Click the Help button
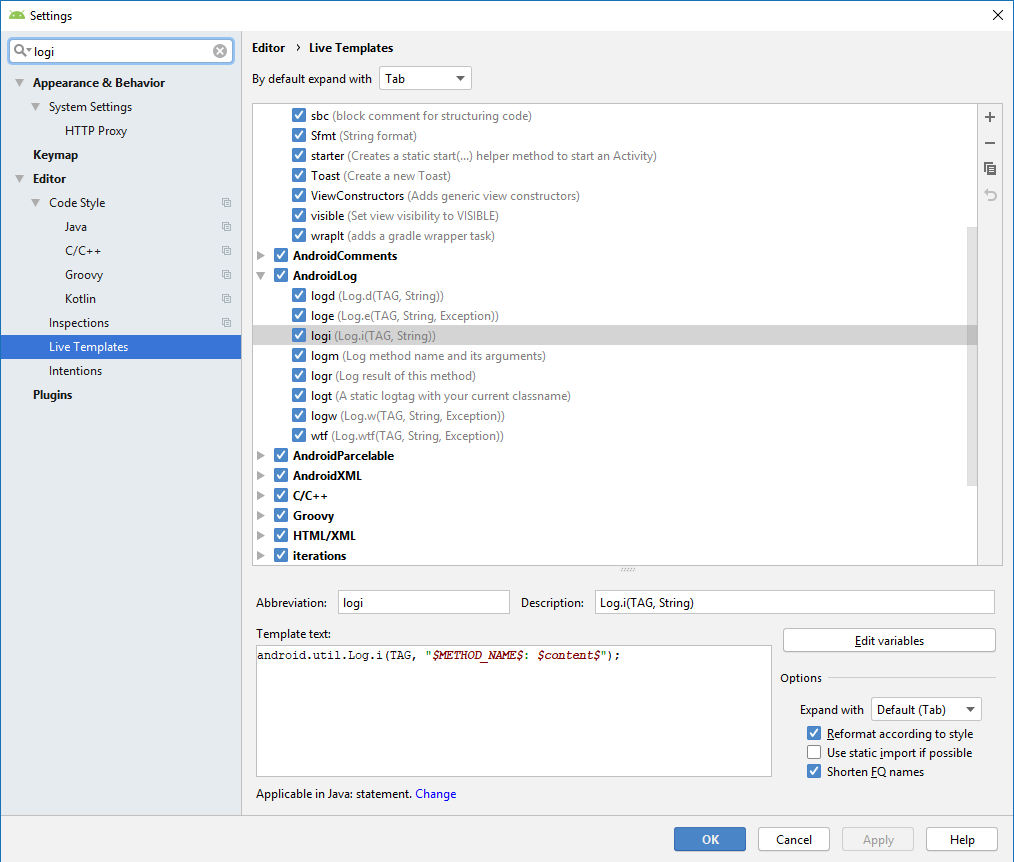Screen dimensions: 1014x862 962,839
